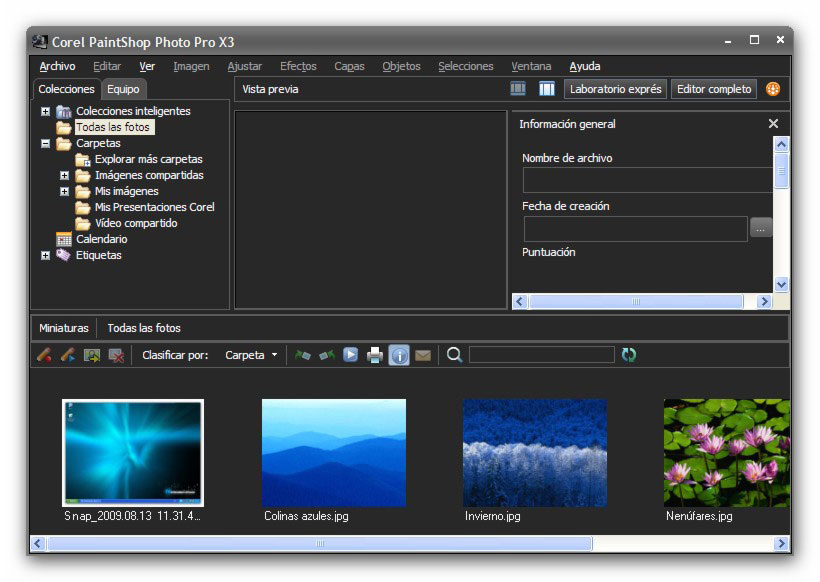Image resolution: width=820 pixels, height=582 pixels.
Task: Collapse the Carpetas tree node
Action: (45, 143)
